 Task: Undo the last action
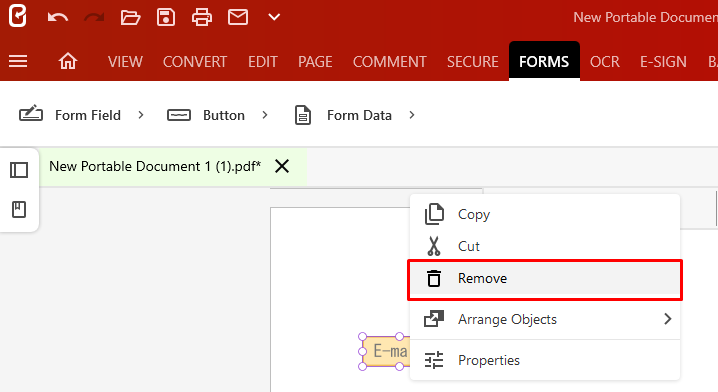point(58,18)
